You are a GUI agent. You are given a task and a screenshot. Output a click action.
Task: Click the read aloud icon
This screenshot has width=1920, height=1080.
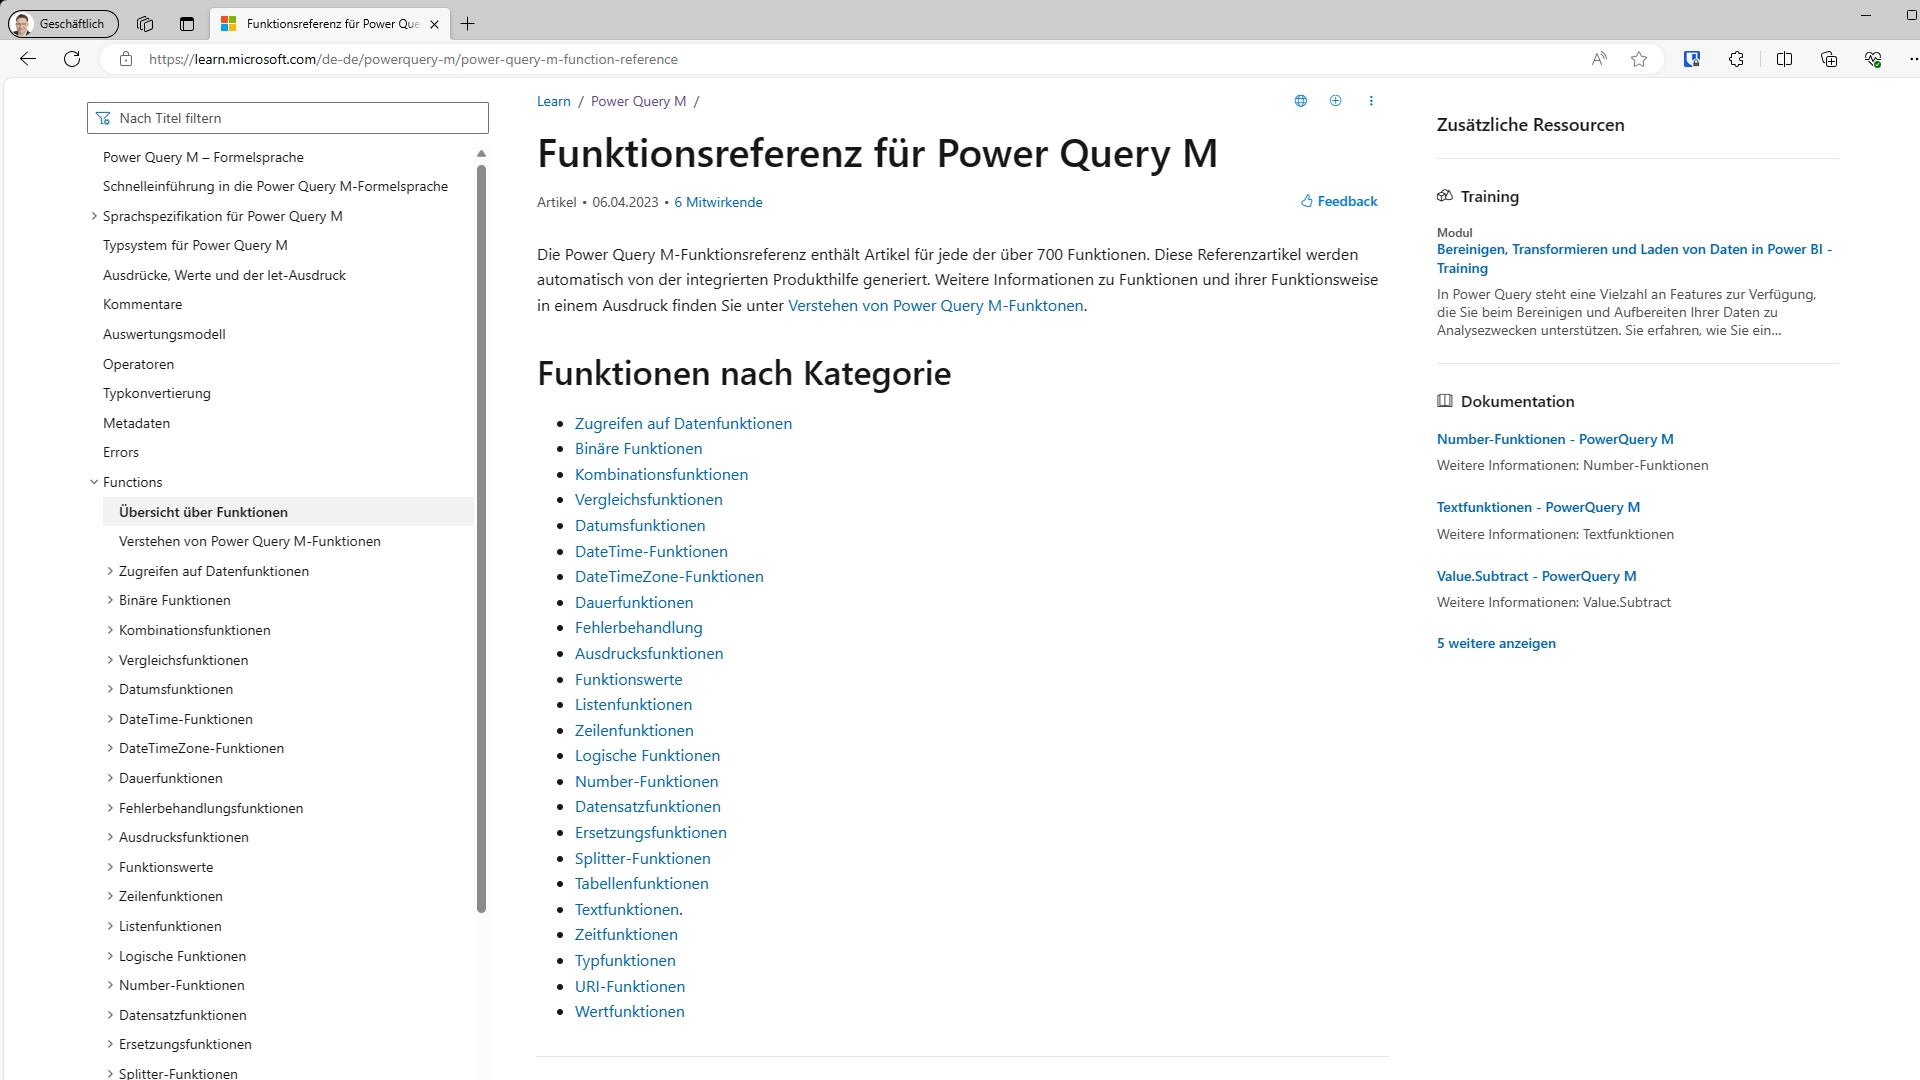(1599, 59)
